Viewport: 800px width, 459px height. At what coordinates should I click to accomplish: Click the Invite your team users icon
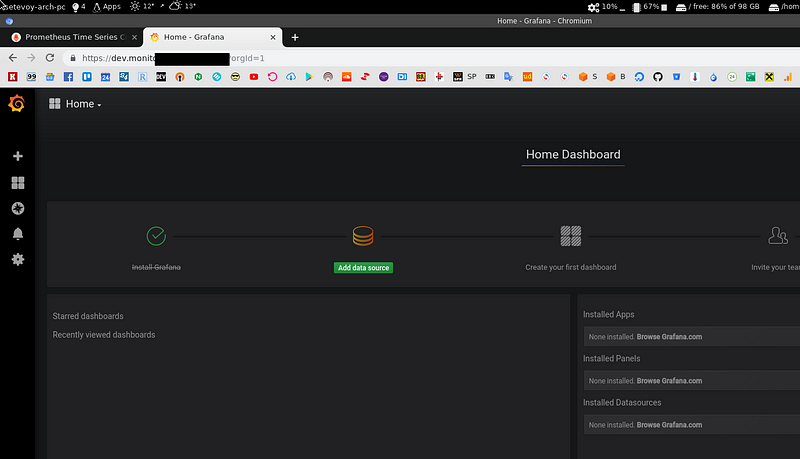tap(778, 236)
